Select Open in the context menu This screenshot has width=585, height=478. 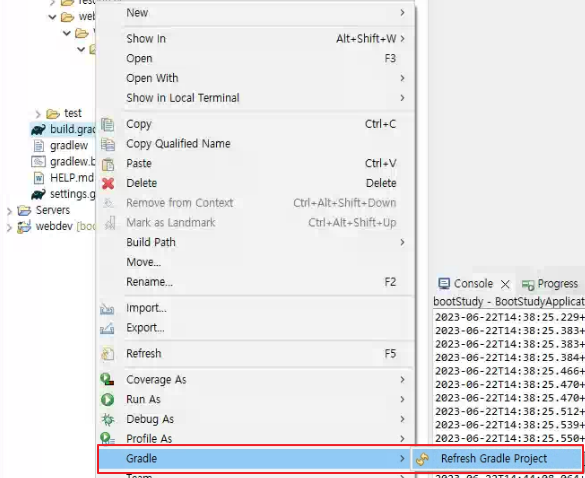(256, 59)
